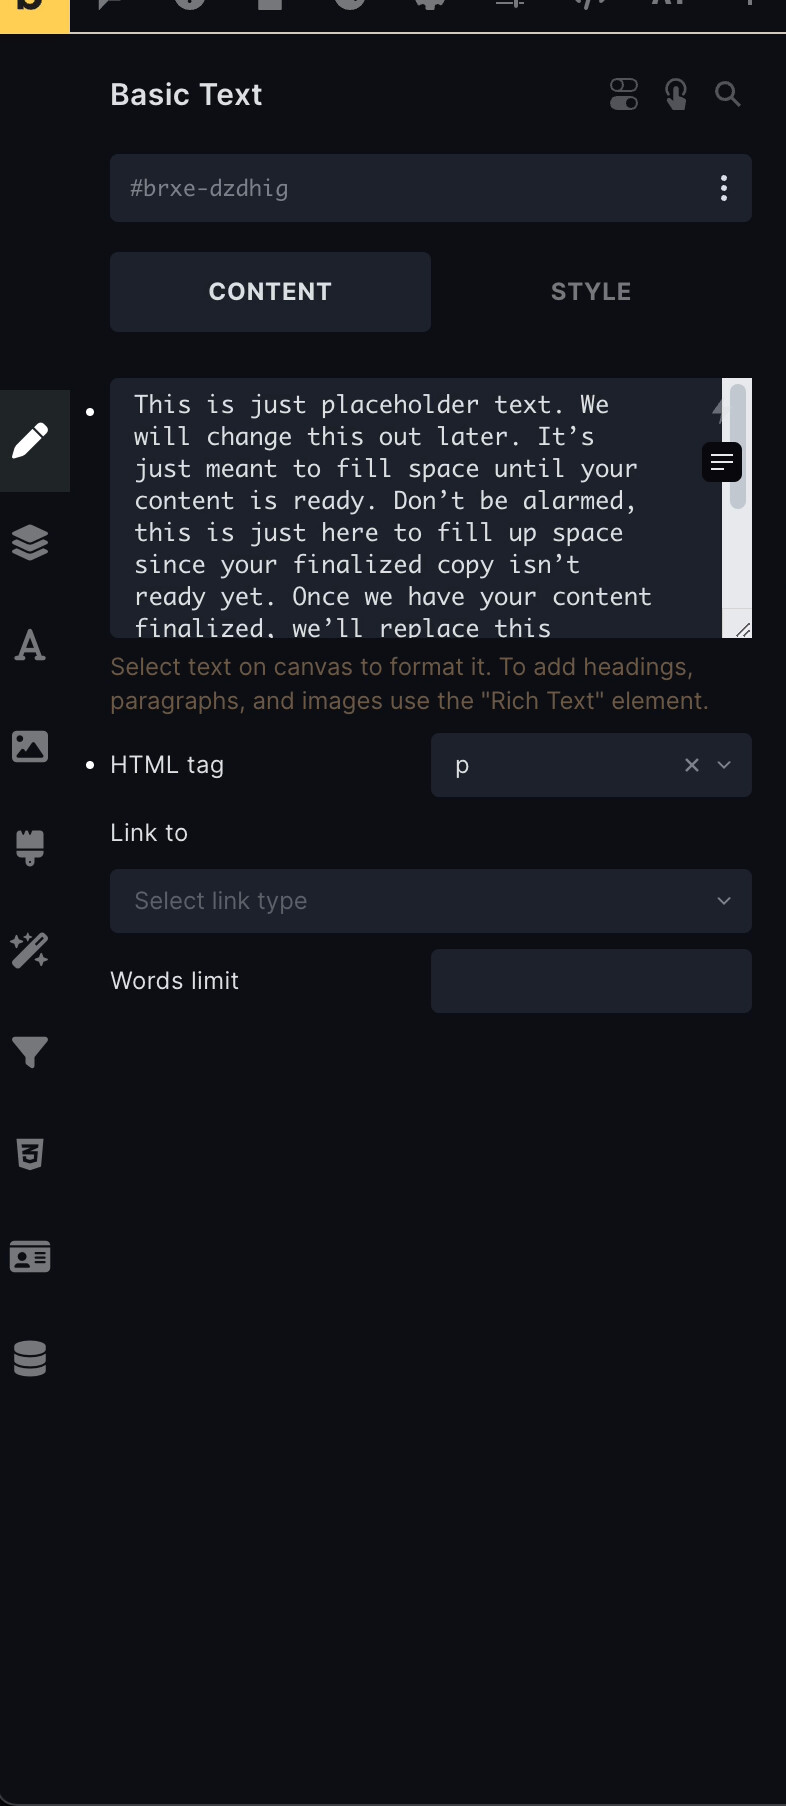Screen dimensions: 786x1806
Task: Toggle the switches icon in the panel header
Action: click(624, 95)
